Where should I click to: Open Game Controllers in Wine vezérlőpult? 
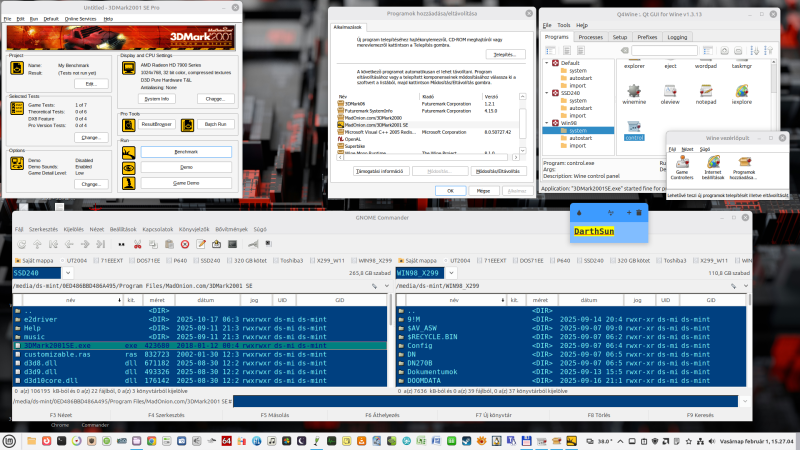pos(682,168)
